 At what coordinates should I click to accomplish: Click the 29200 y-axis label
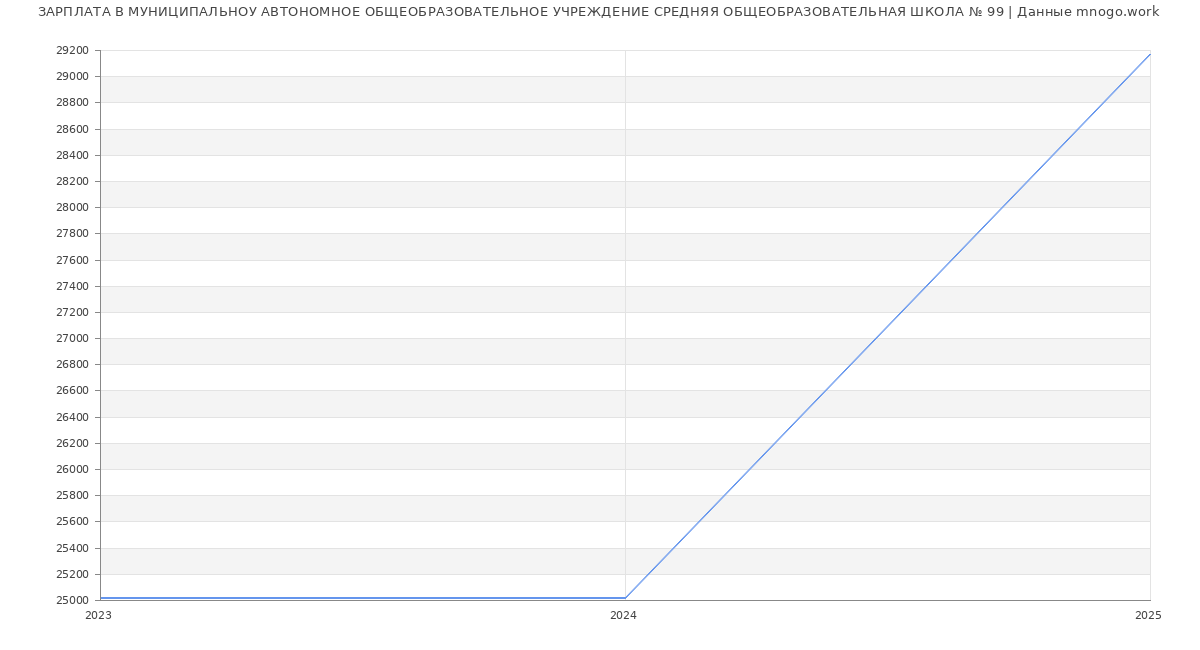[72, 51]
